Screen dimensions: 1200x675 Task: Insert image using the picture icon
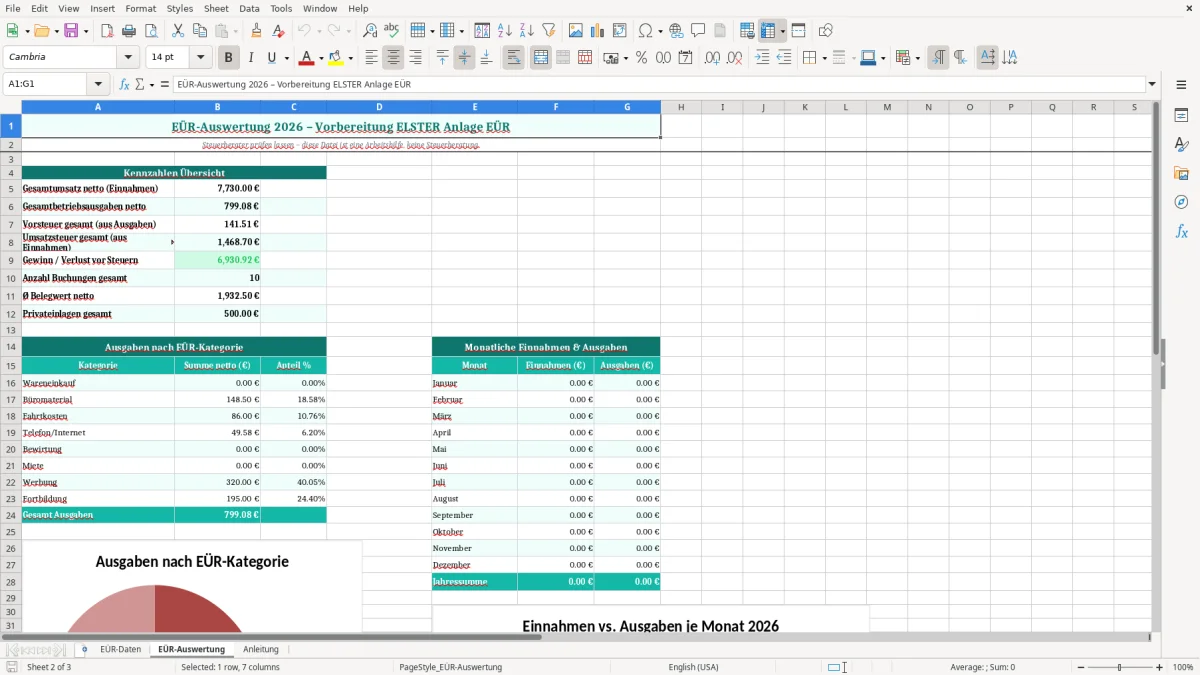pyautogui.click(x=576, y=31)
